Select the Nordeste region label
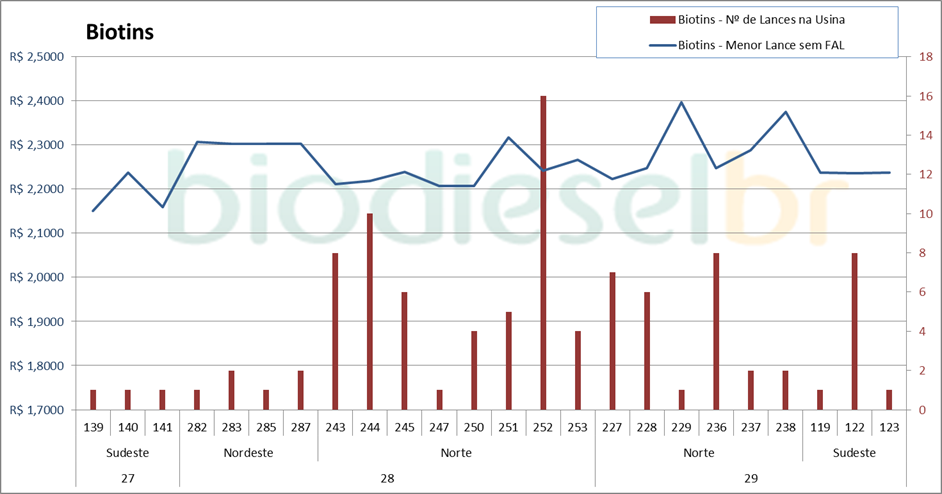 point(249,452)
